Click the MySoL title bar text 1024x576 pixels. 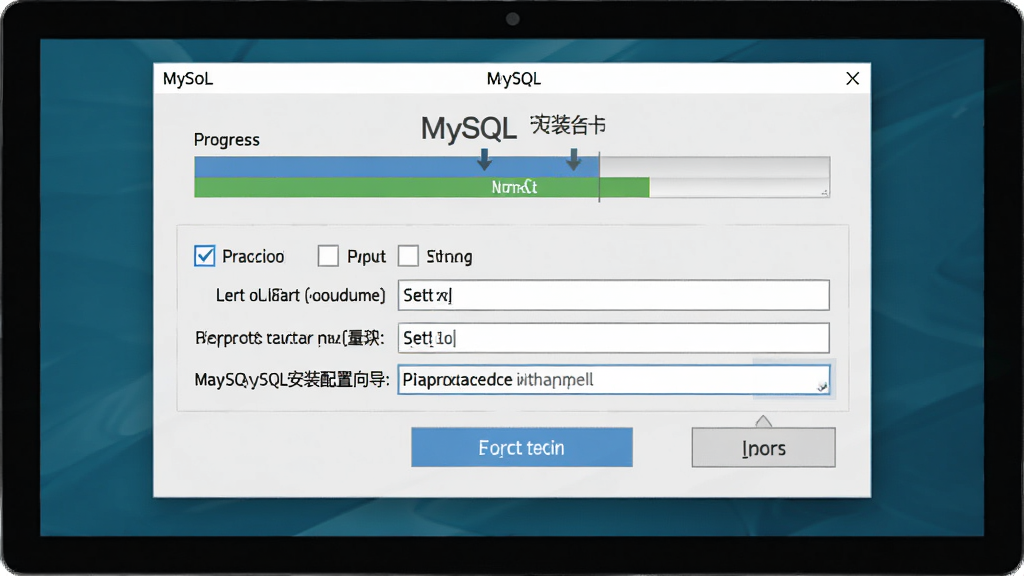point(188,78)
